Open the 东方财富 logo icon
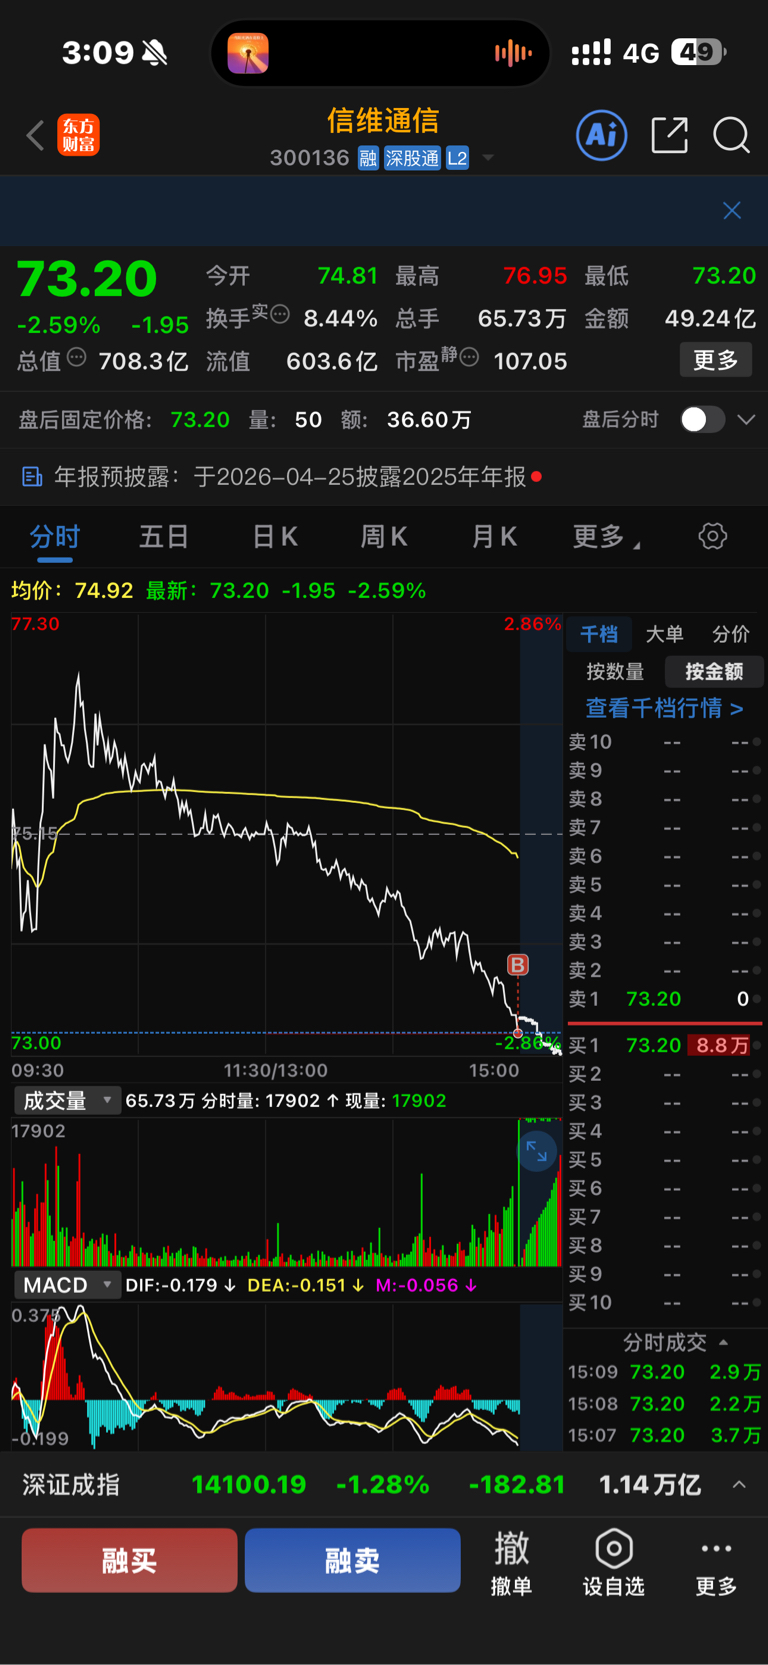Screen dimensions: 768x1665 79,135
